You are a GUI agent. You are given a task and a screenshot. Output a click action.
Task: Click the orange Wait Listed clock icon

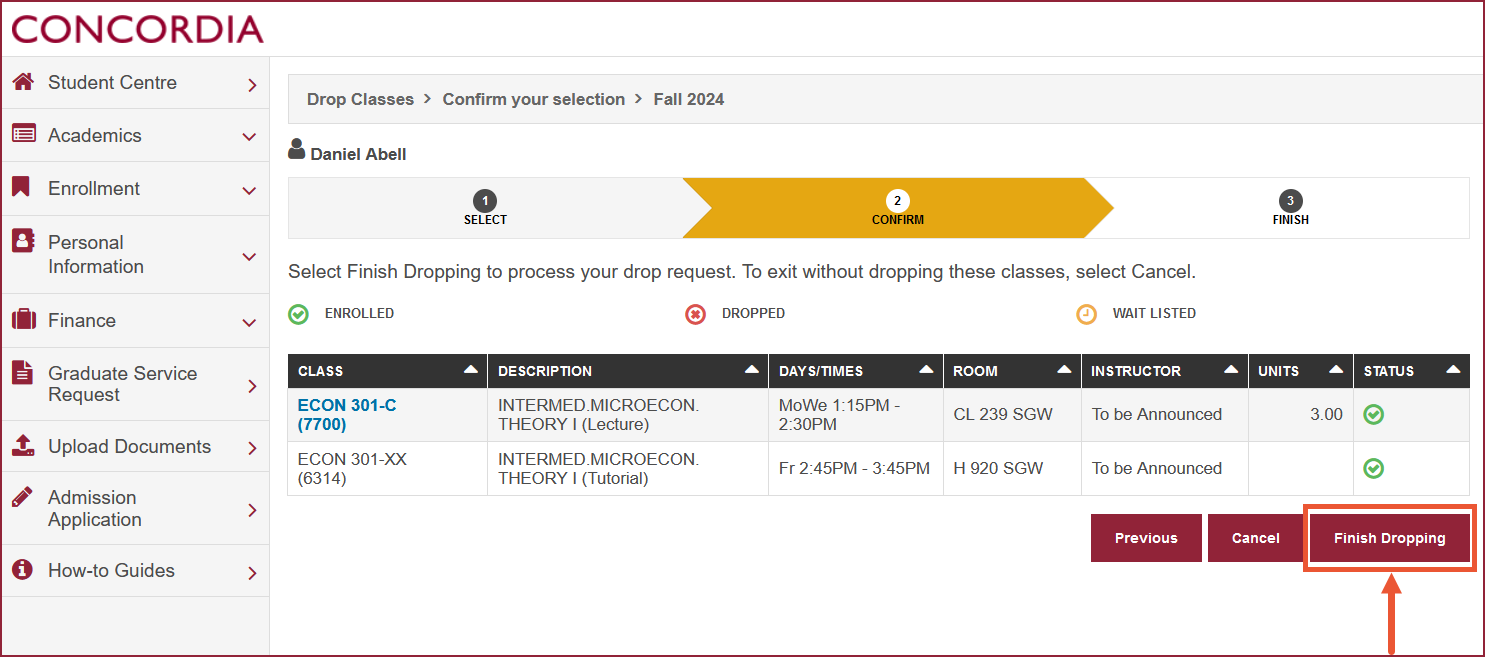[x=1086, y=315]
